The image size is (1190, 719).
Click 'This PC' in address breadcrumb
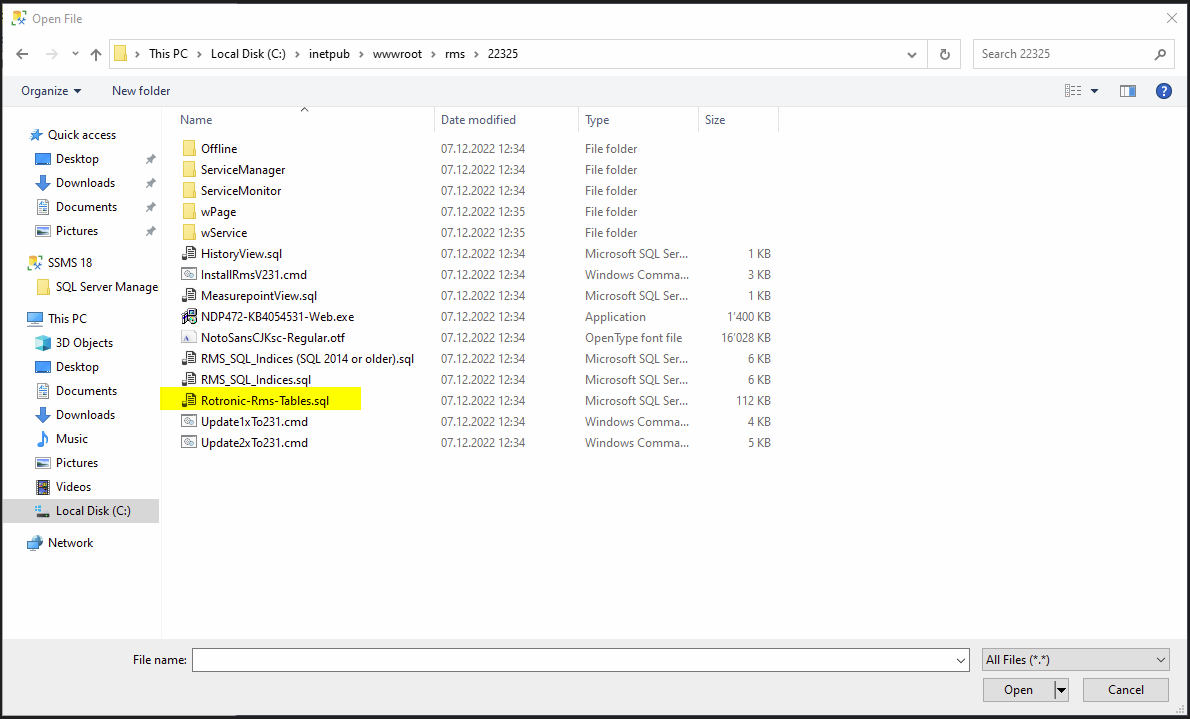168,54
